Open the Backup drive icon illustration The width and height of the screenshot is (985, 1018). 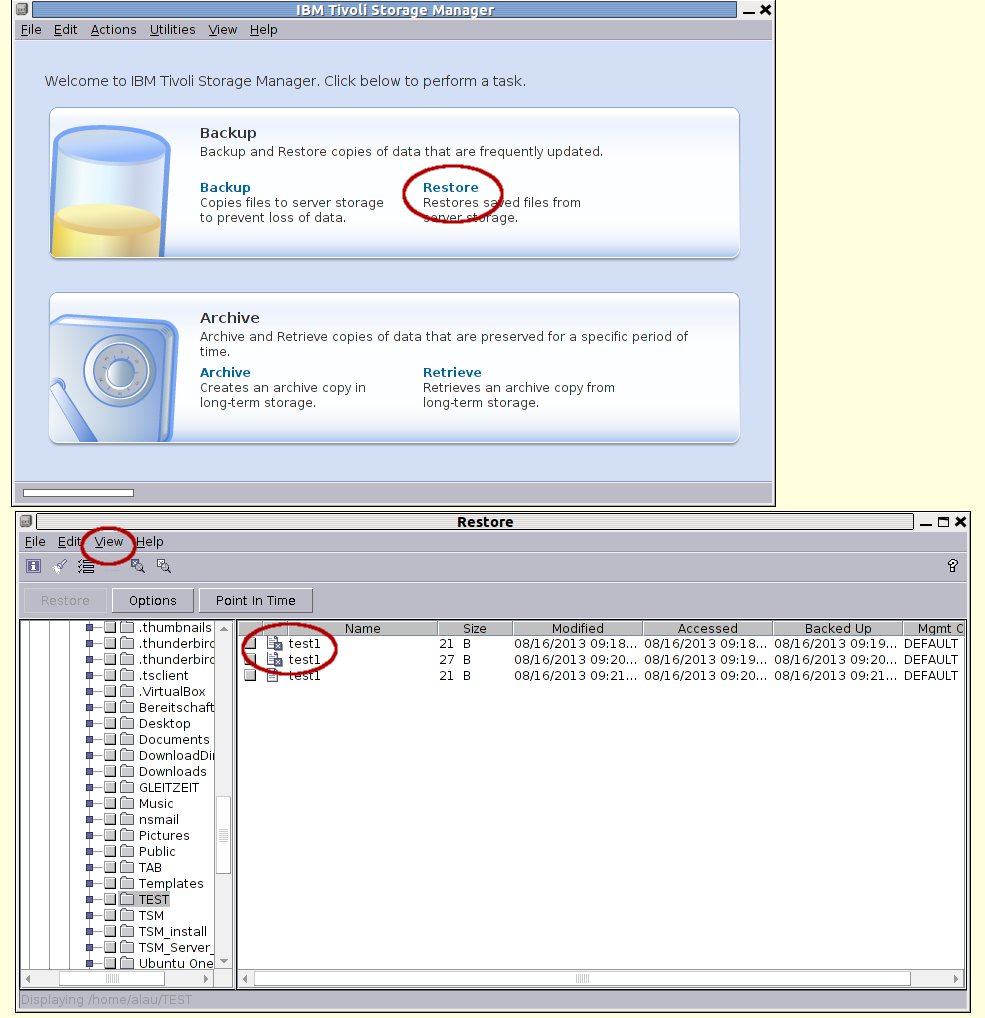point(110,185)
